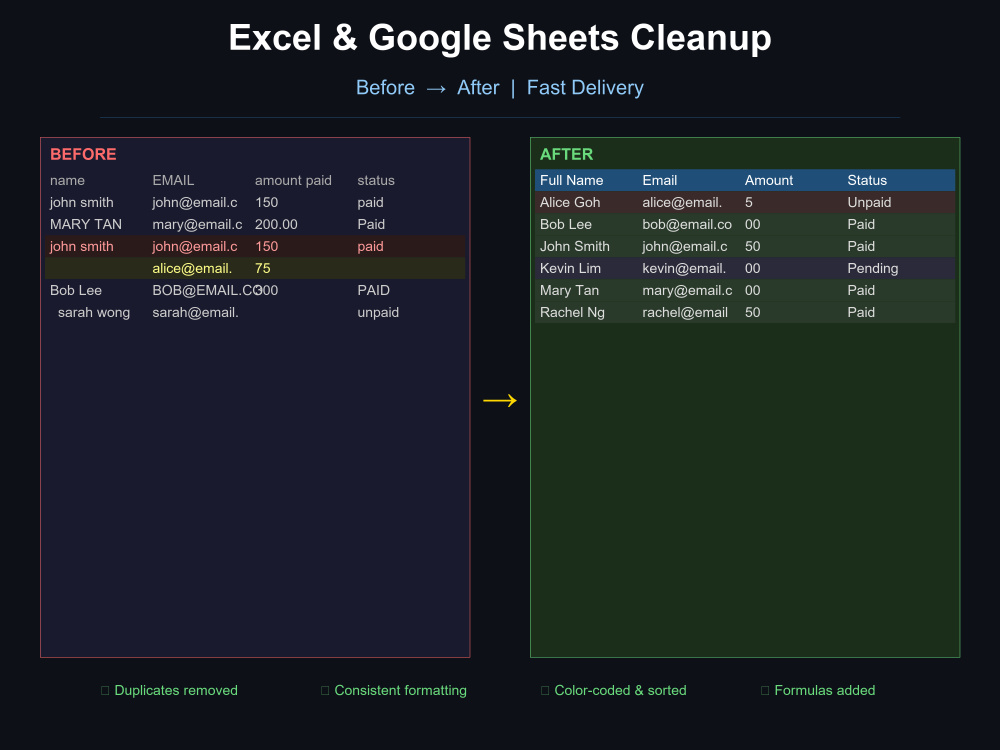Select the Kevin Lim name cell

point(570,268)
